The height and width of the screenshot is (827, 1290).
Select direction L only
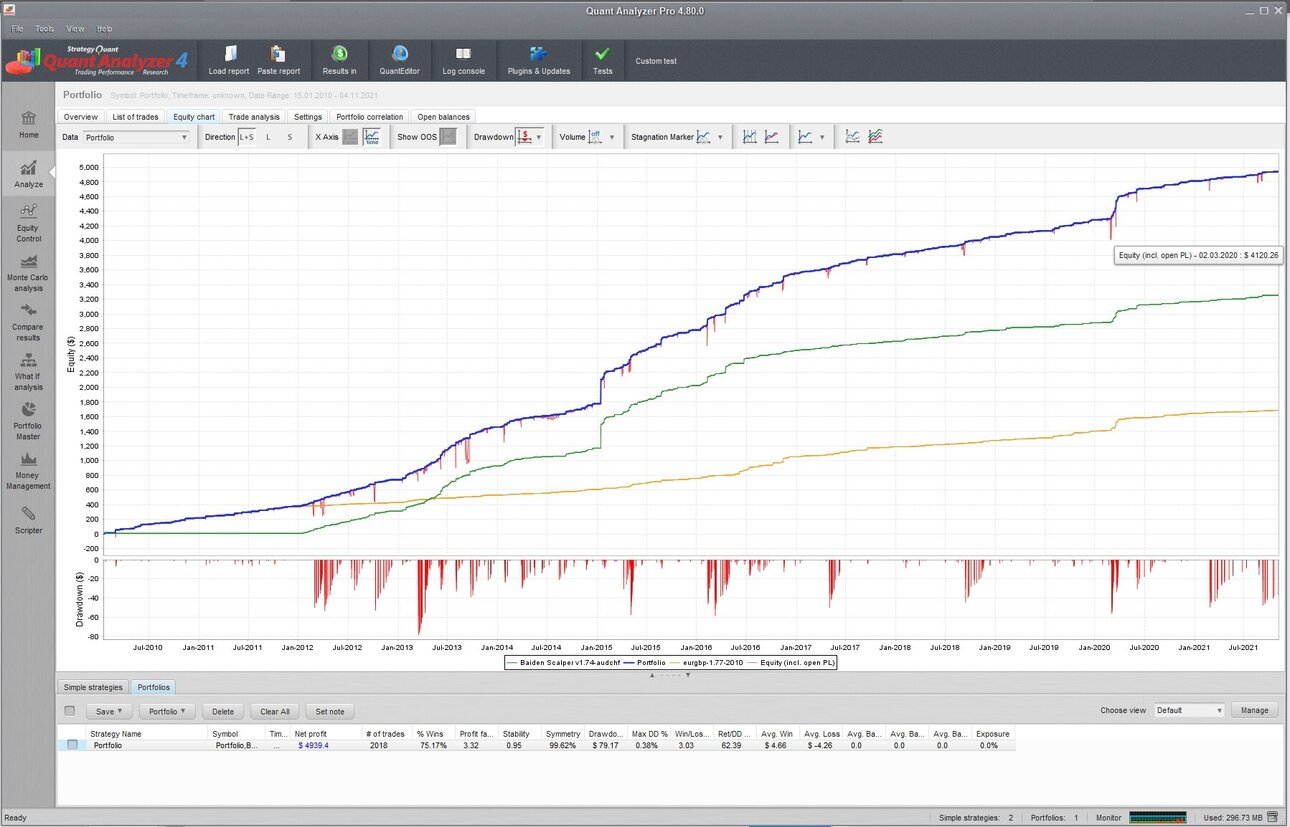(268, 137)
